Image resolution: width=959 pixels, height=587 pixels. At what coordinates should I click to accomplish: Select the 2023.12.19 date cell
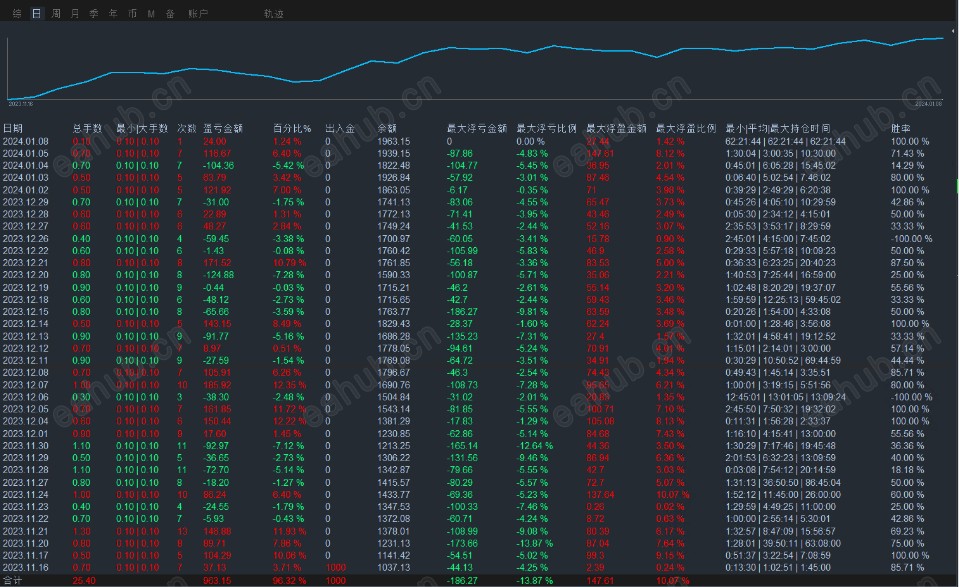pyautogui.click(x=26, y=287)
